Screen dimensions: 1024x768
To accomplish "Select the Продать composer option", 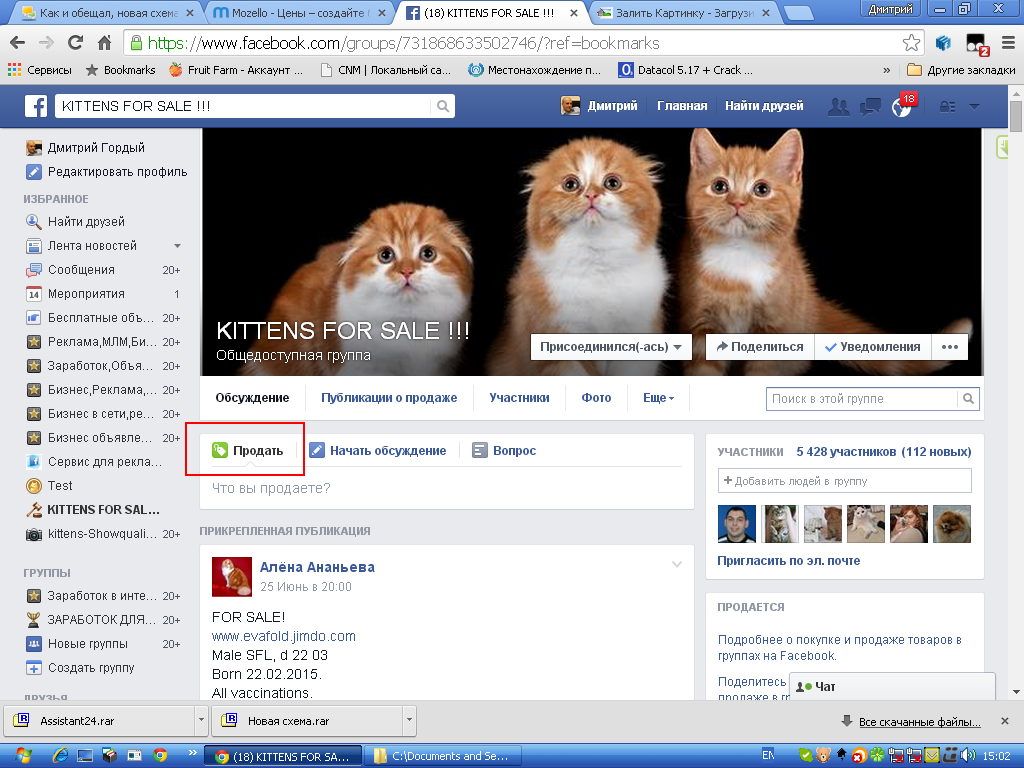I will (x=248, y=451).
